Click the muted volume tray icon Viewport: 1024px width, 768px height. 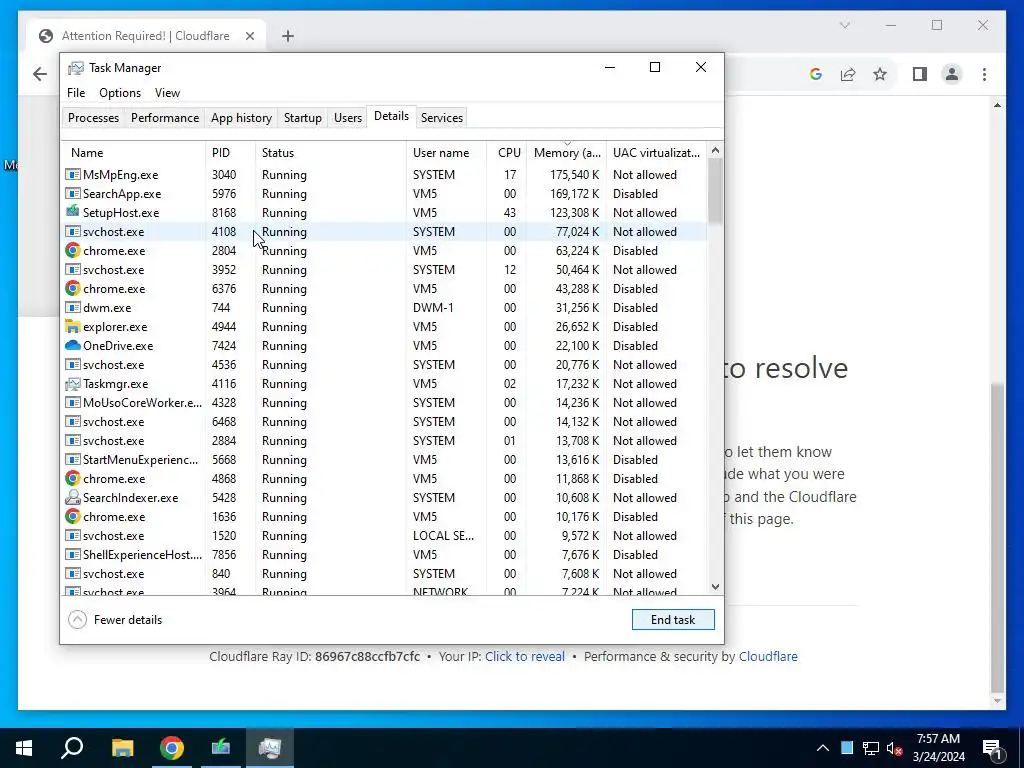(x=895, y=748)
